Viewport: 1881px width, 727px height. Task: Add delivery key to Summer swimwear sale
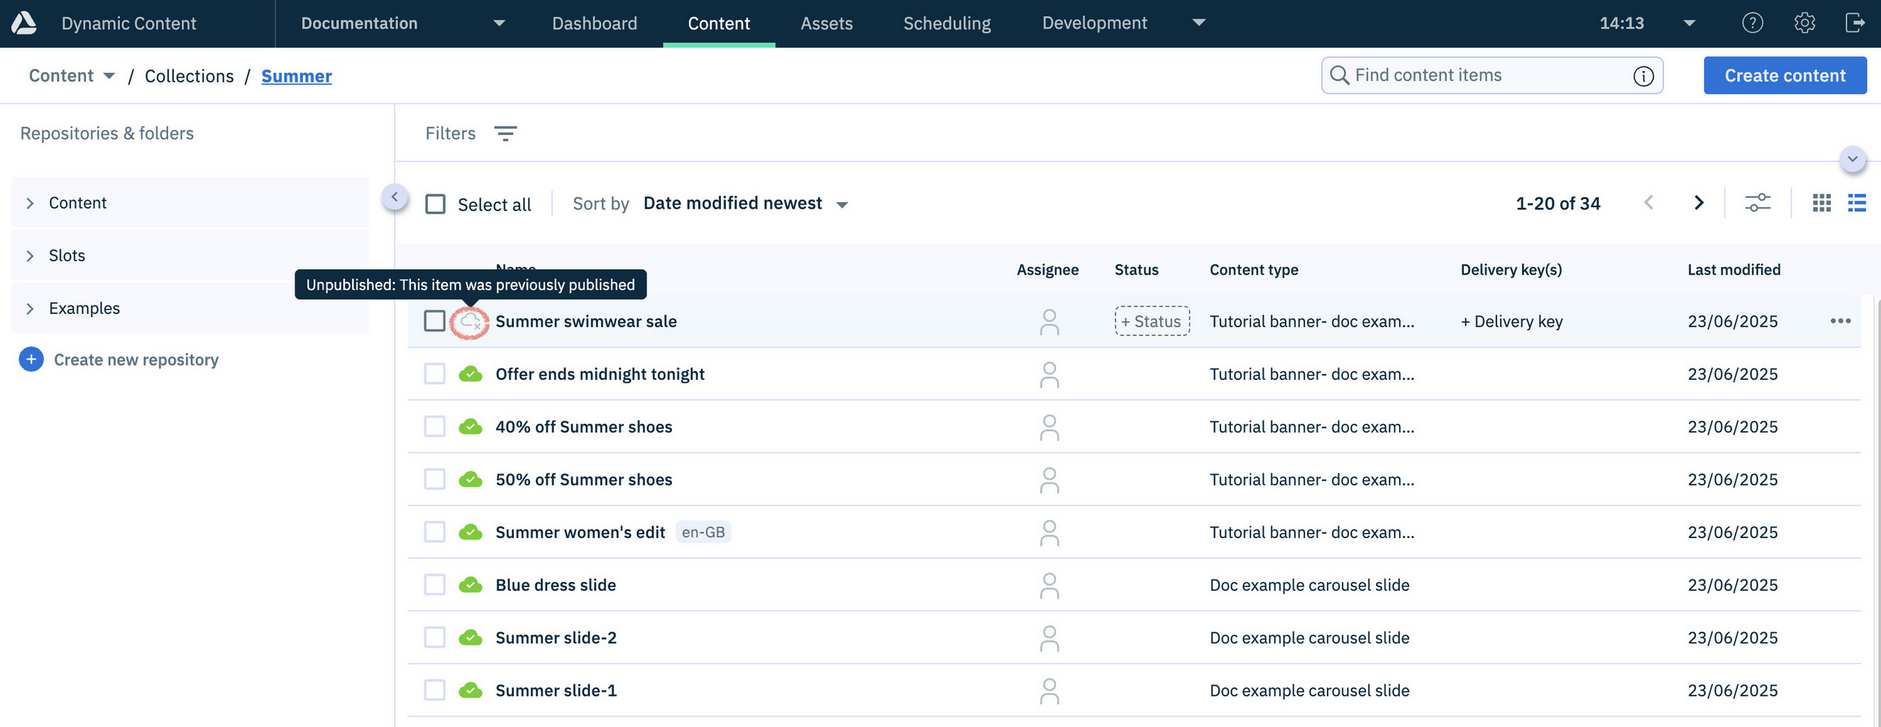click(1511, 321)
